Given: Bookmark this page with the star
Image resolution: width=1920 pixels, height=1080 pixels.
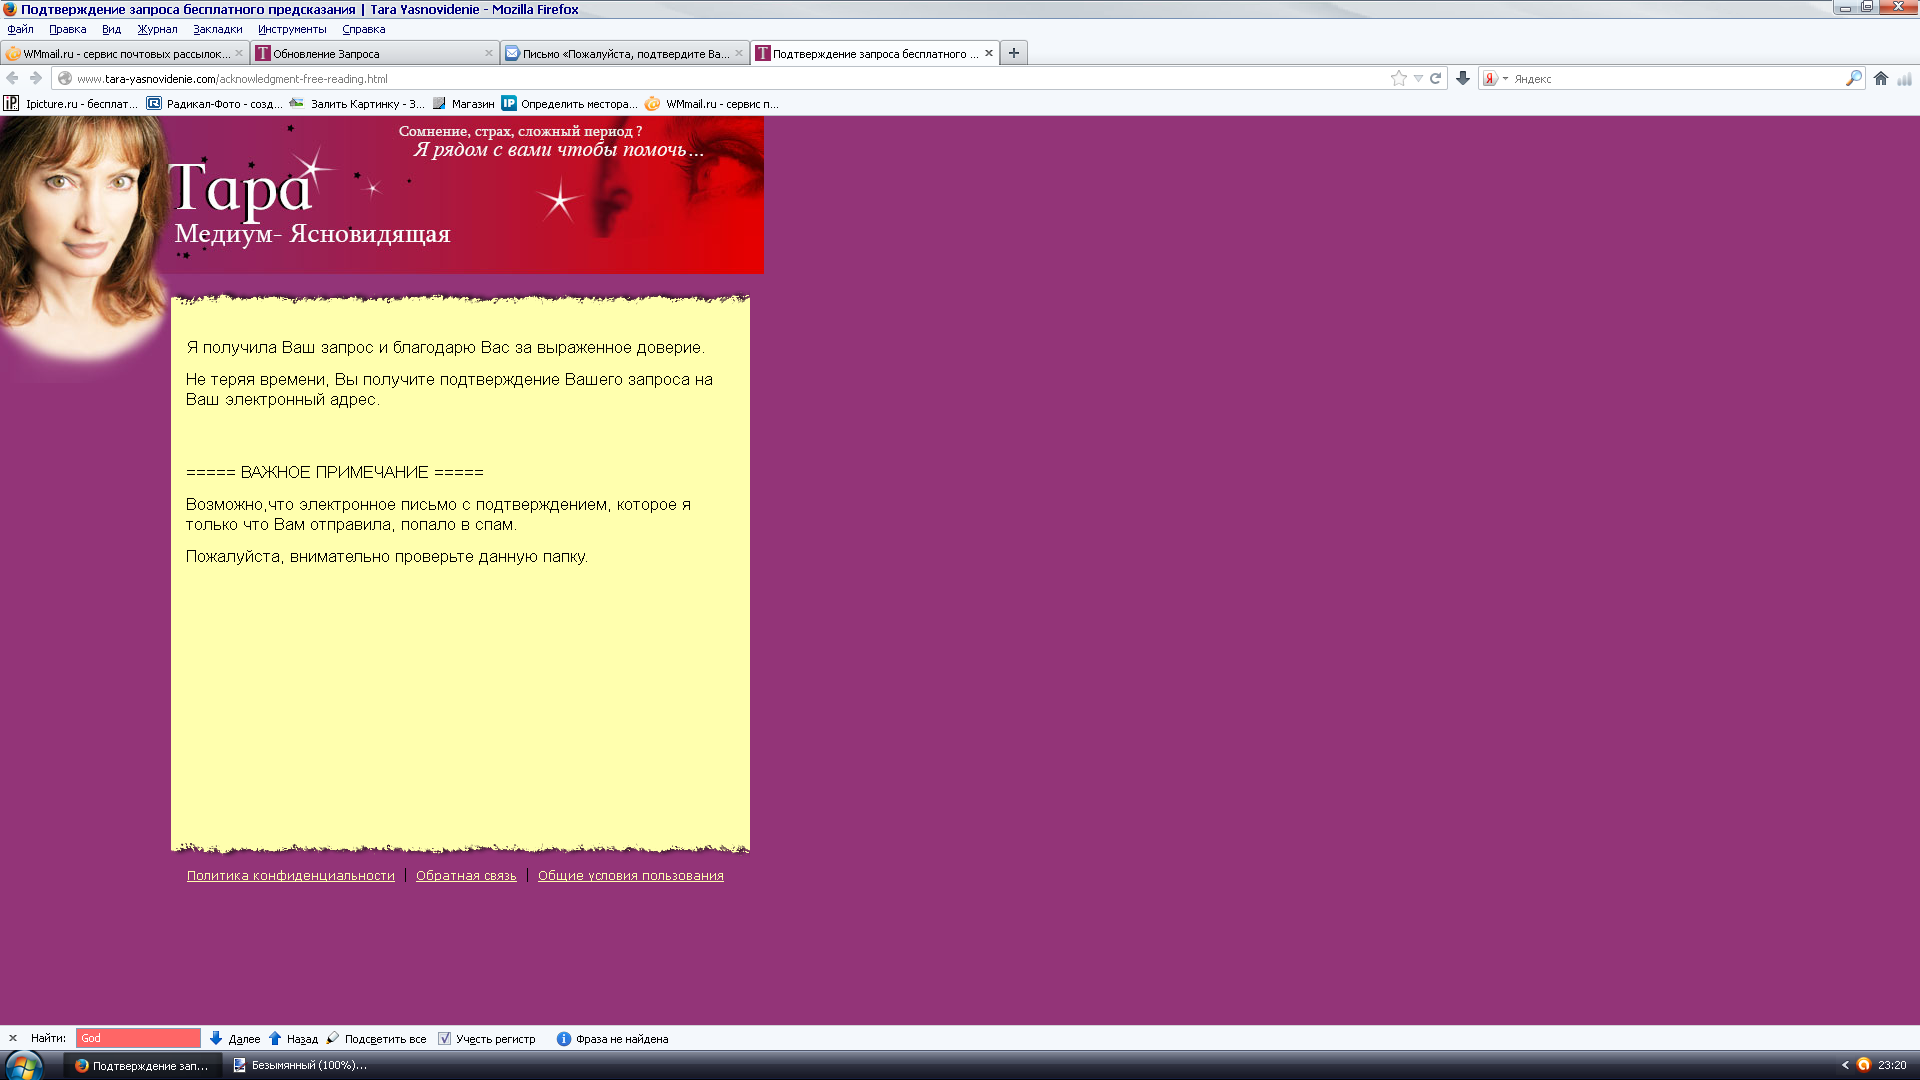Looking at the screenshot, I should tap(1398, 78).
